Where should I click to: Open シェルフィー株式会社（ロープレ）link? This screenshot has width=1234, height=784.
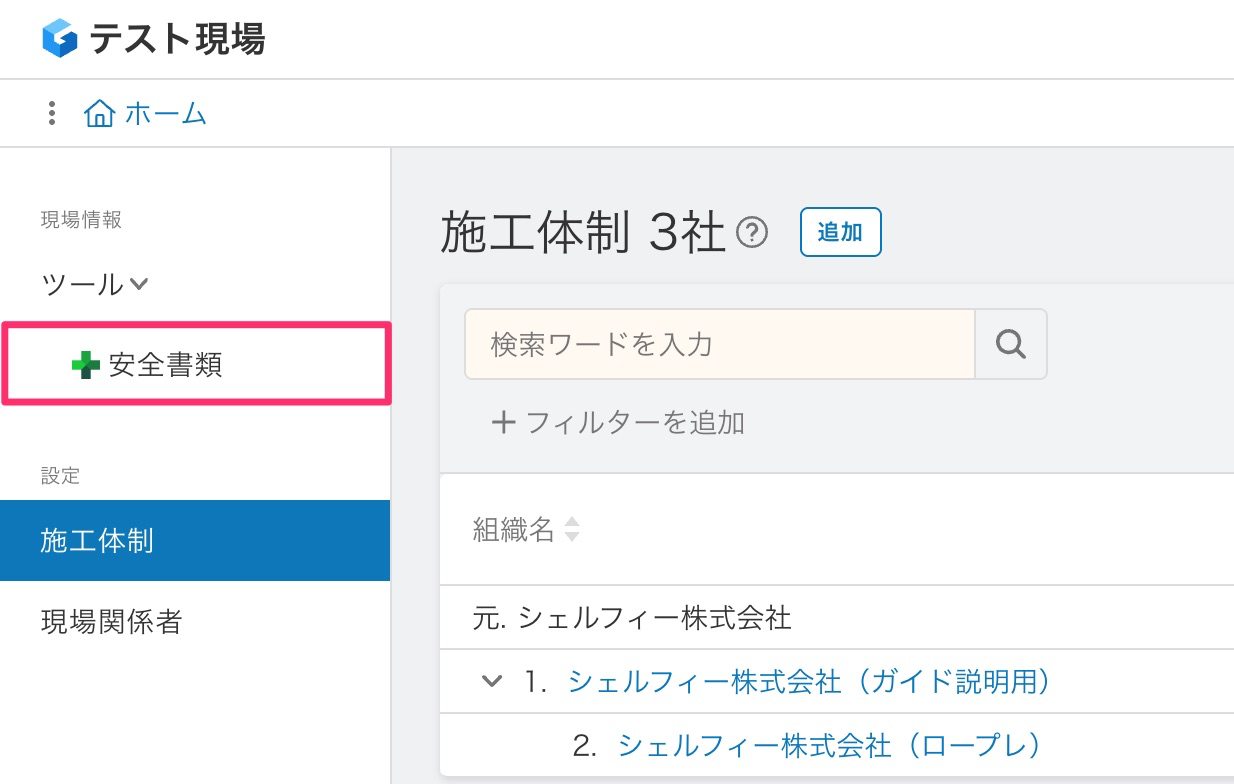830,745
